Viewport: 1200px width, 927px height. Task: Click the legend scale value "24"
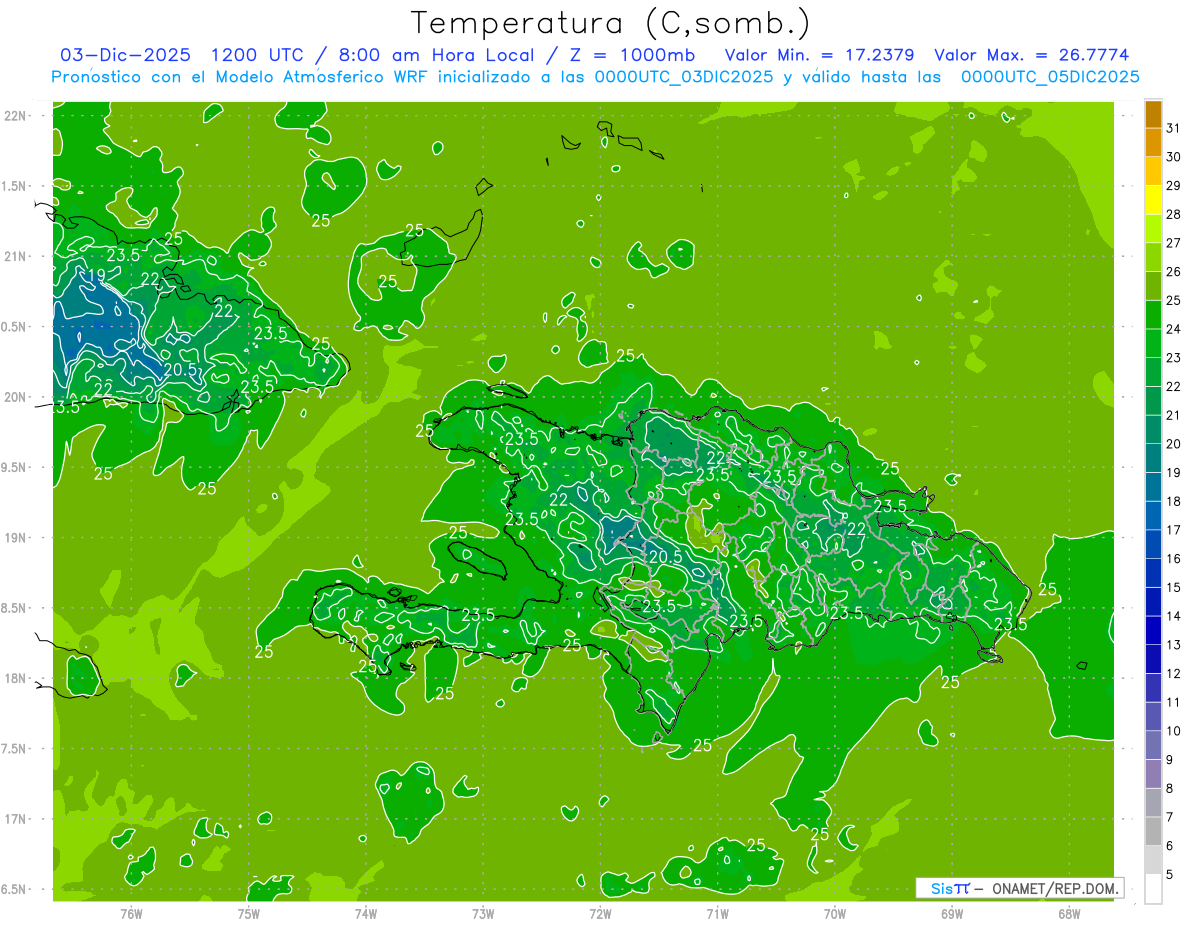(1174, 329)
